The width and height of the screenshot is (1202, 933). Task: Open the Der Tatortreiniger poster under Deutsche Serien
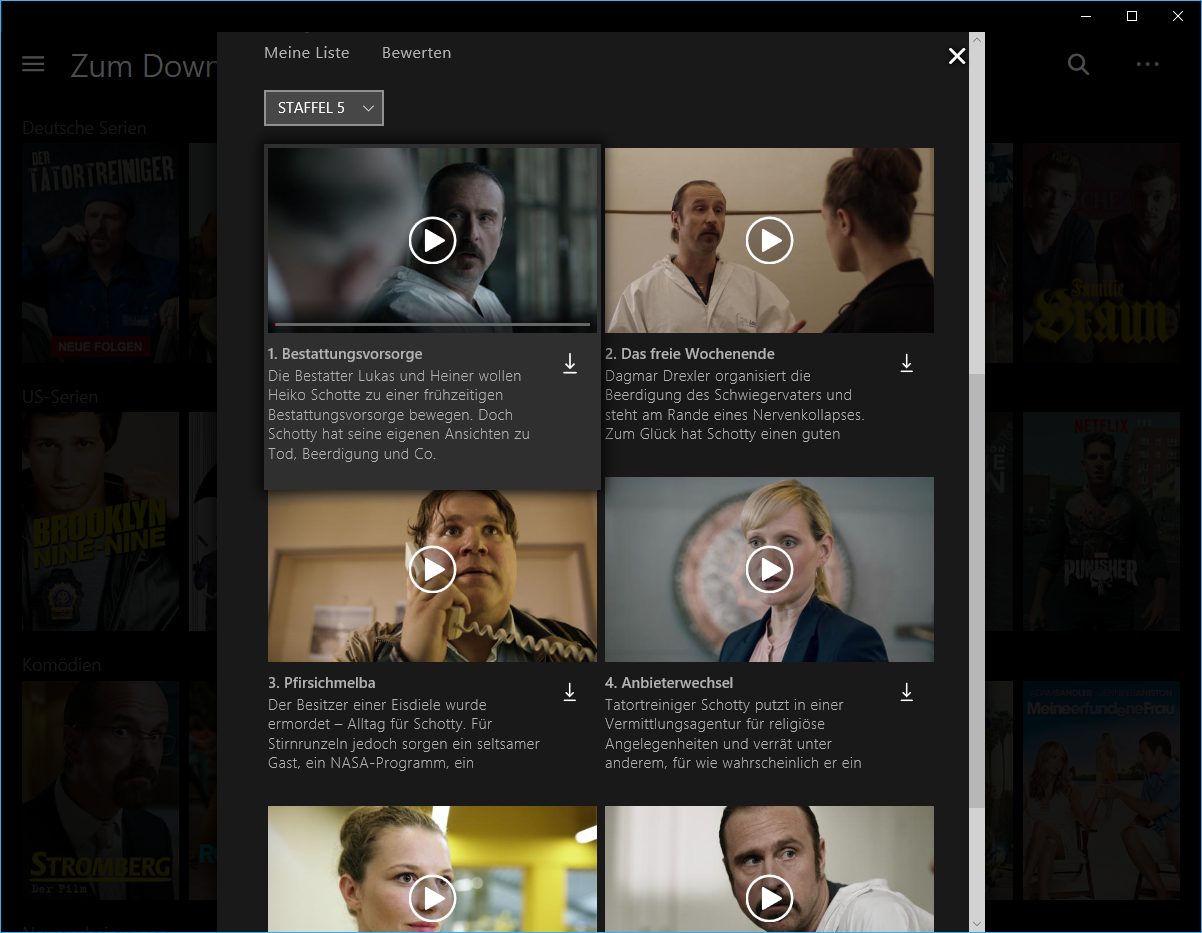pos(100,253)
